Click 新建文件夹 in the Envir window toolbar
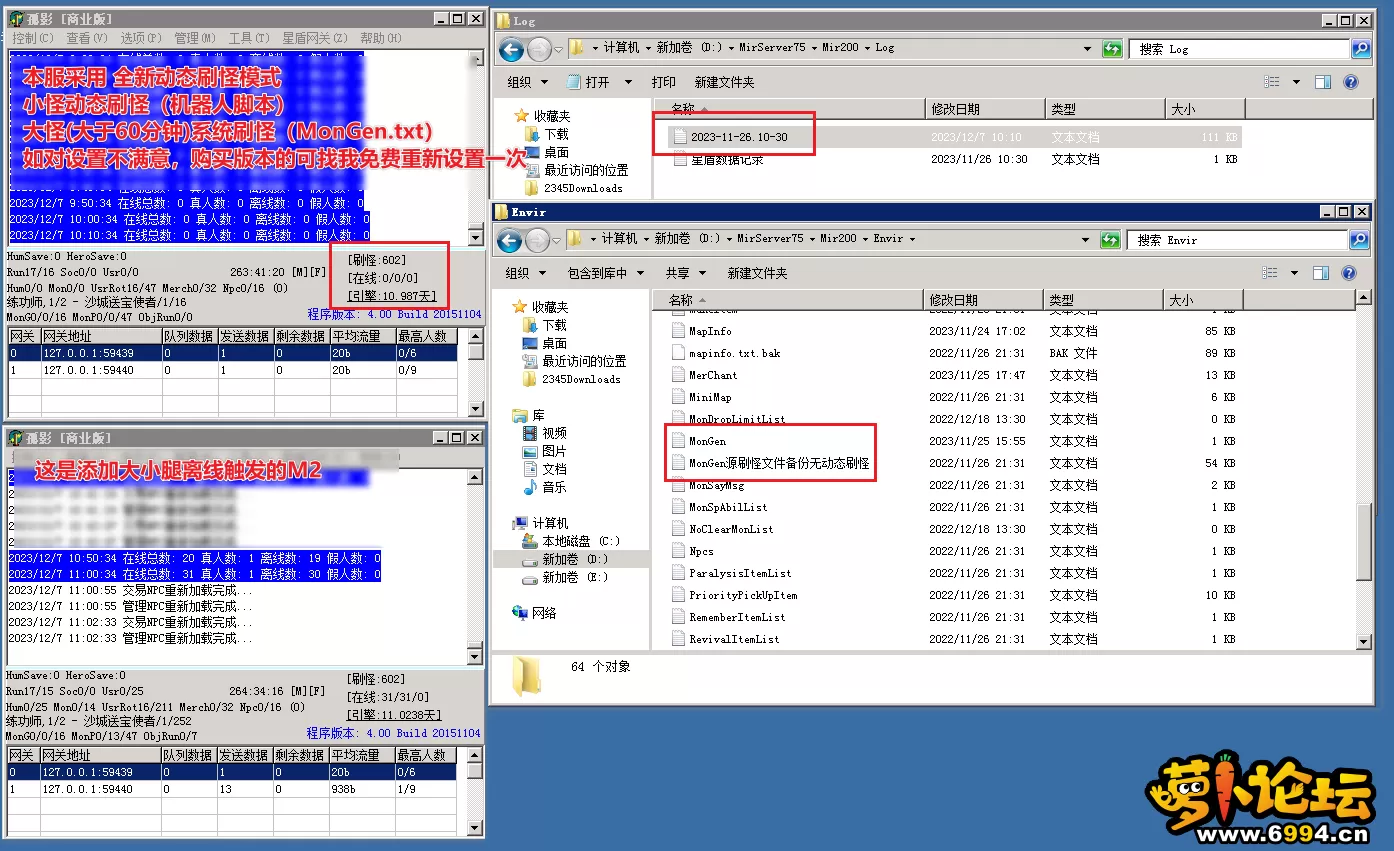 click(757, 273)
